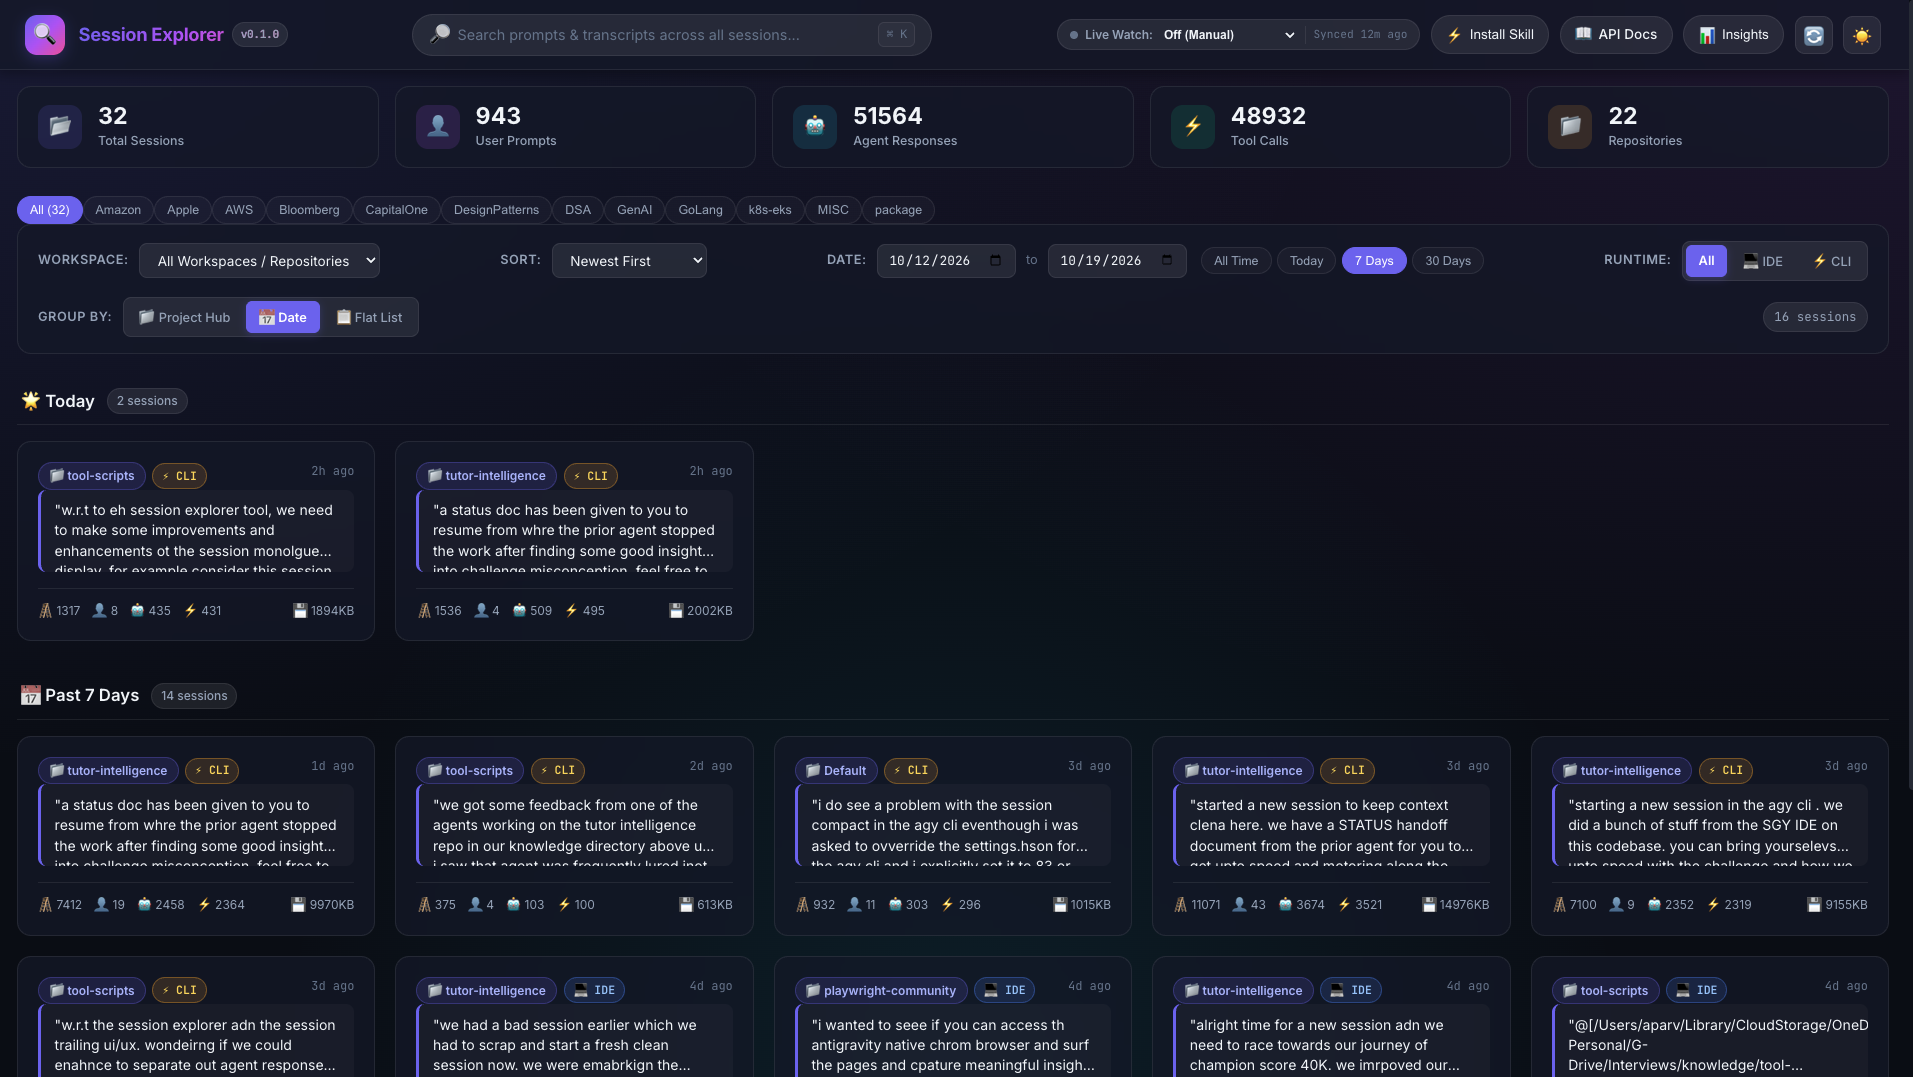
Task: Click the search prompts & transcripts field
Action: (x=671, y=34)
